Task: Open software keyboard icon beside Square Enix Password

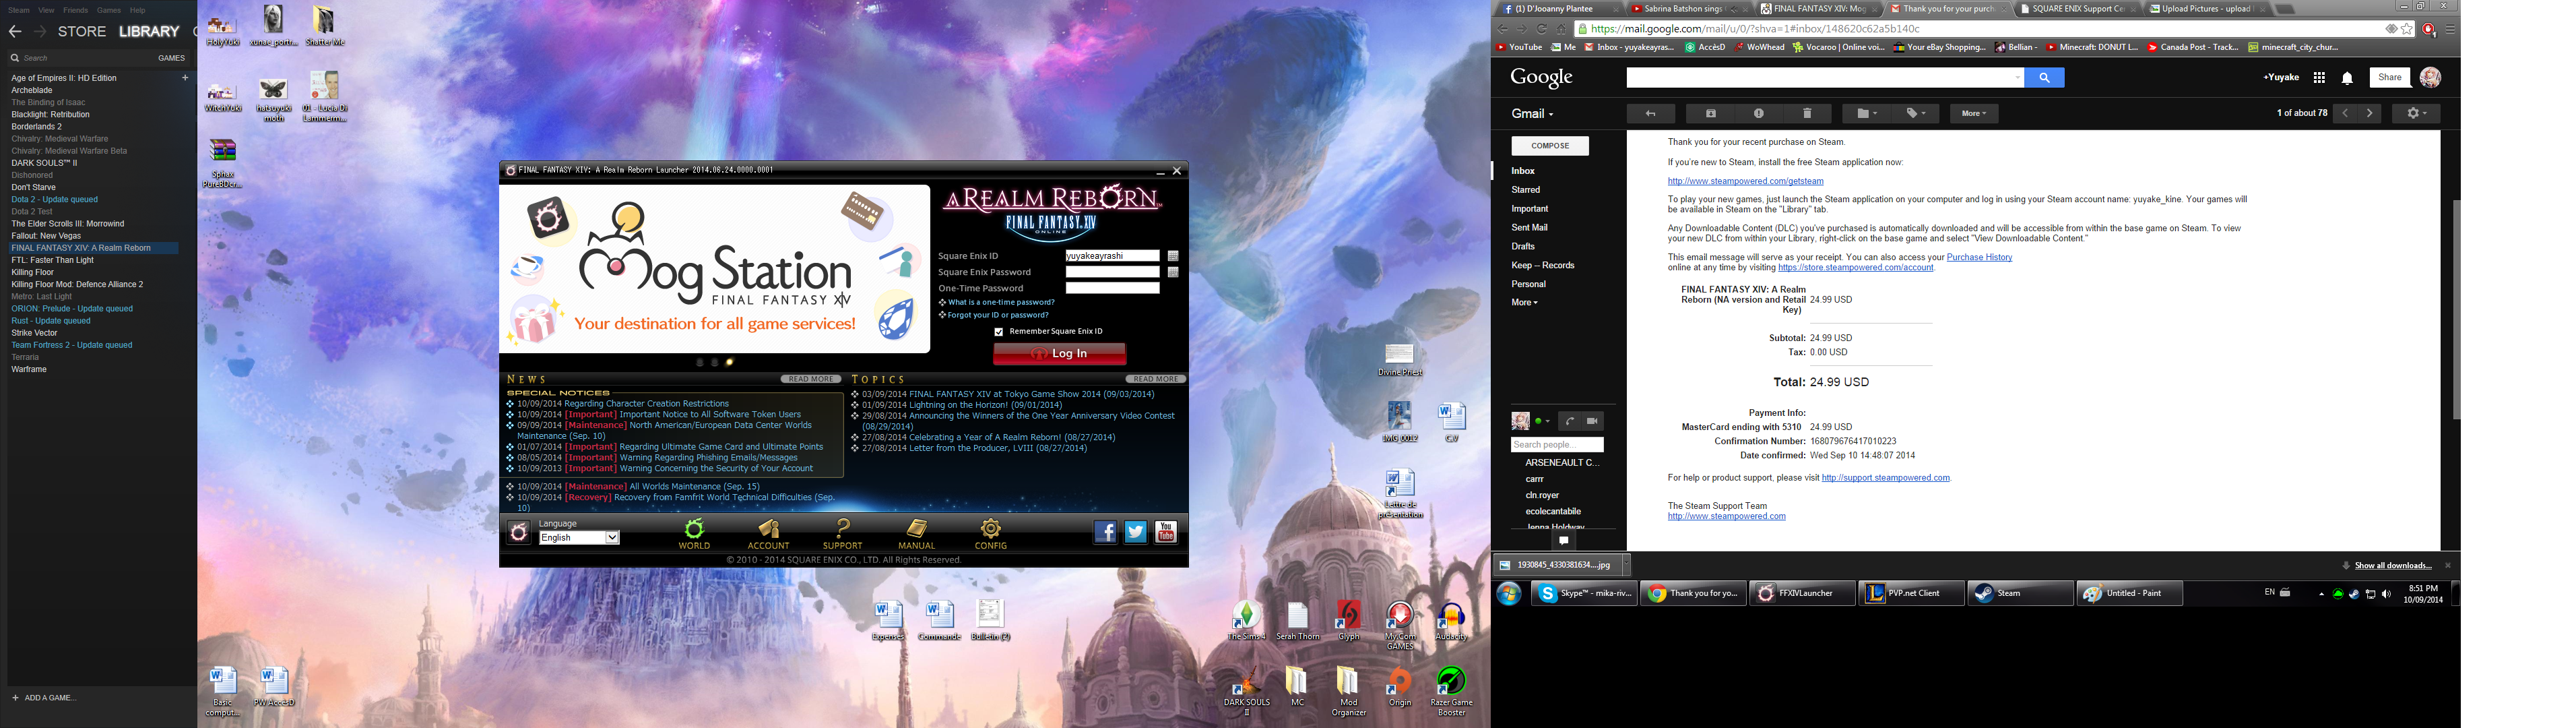Action: tap(1173, 272)
